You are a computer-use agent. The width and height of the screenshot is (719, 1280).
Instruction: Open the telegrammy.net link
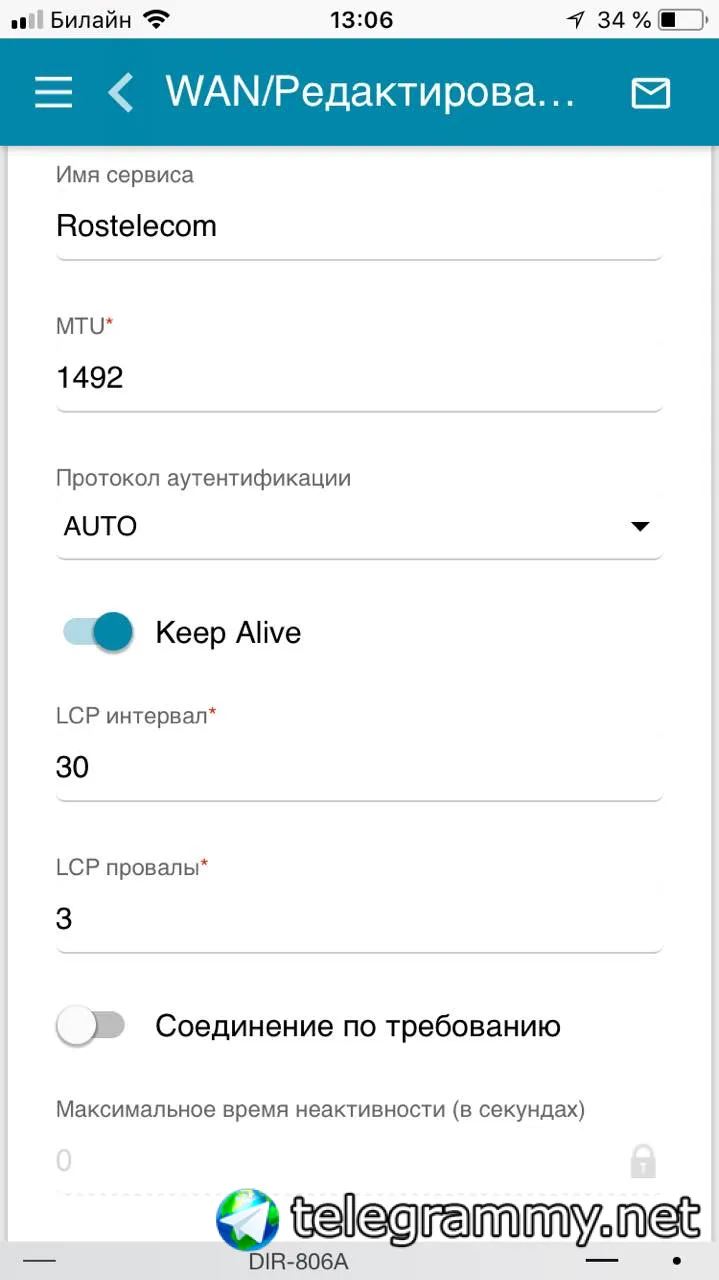pos(495,1219)
